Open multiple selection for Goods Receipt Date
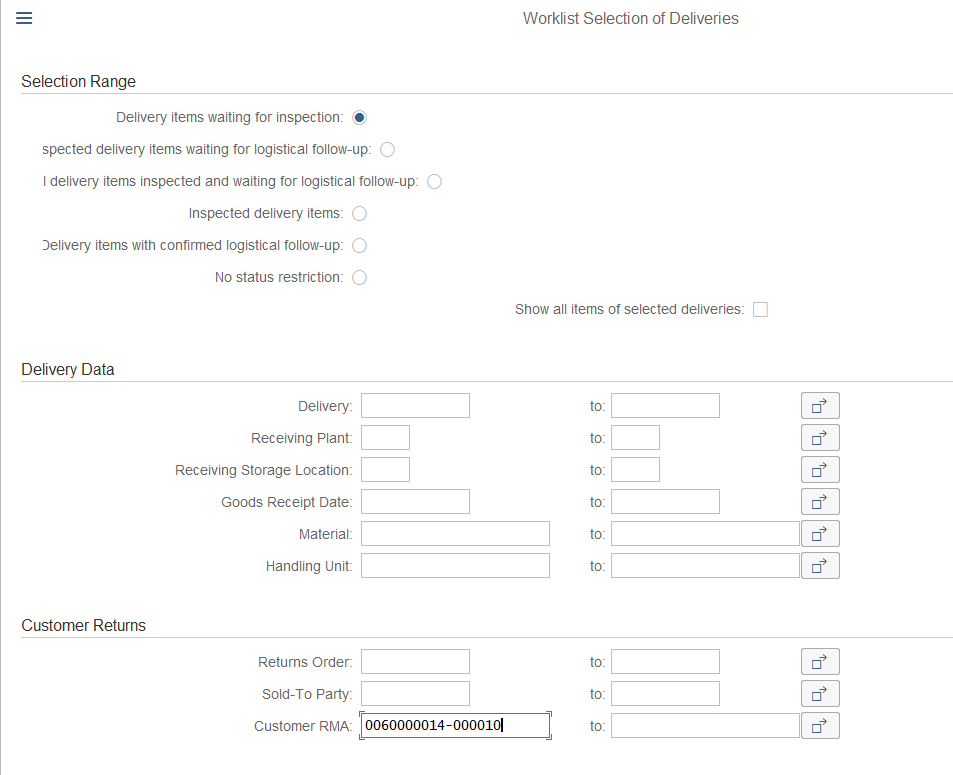953x775 pixels. pyautogui.click(x=820, y=501)
